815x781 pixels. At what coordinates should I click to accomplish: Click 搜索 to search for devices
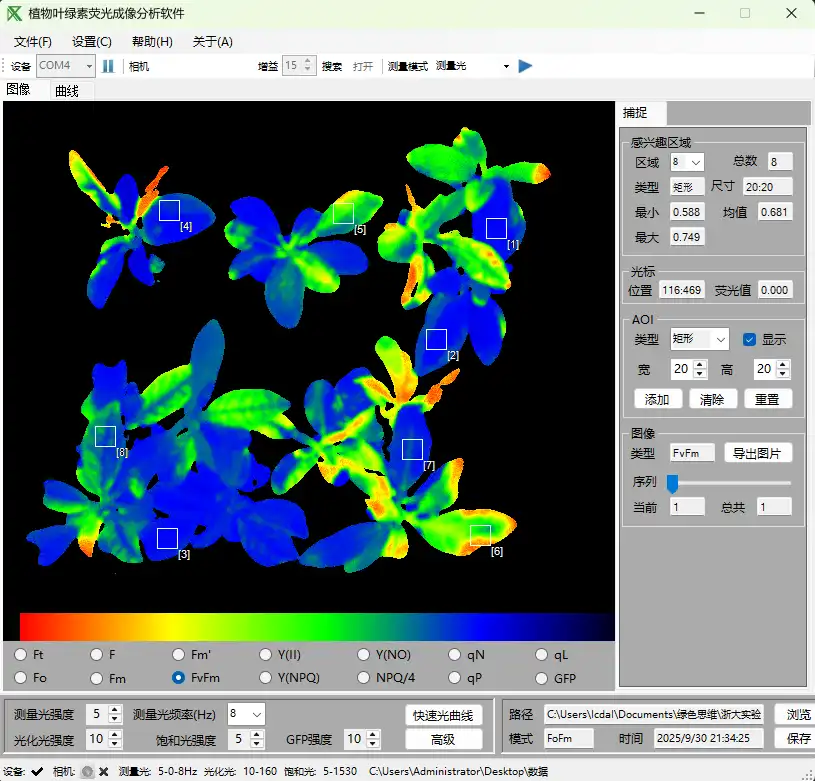click(334, 66)
